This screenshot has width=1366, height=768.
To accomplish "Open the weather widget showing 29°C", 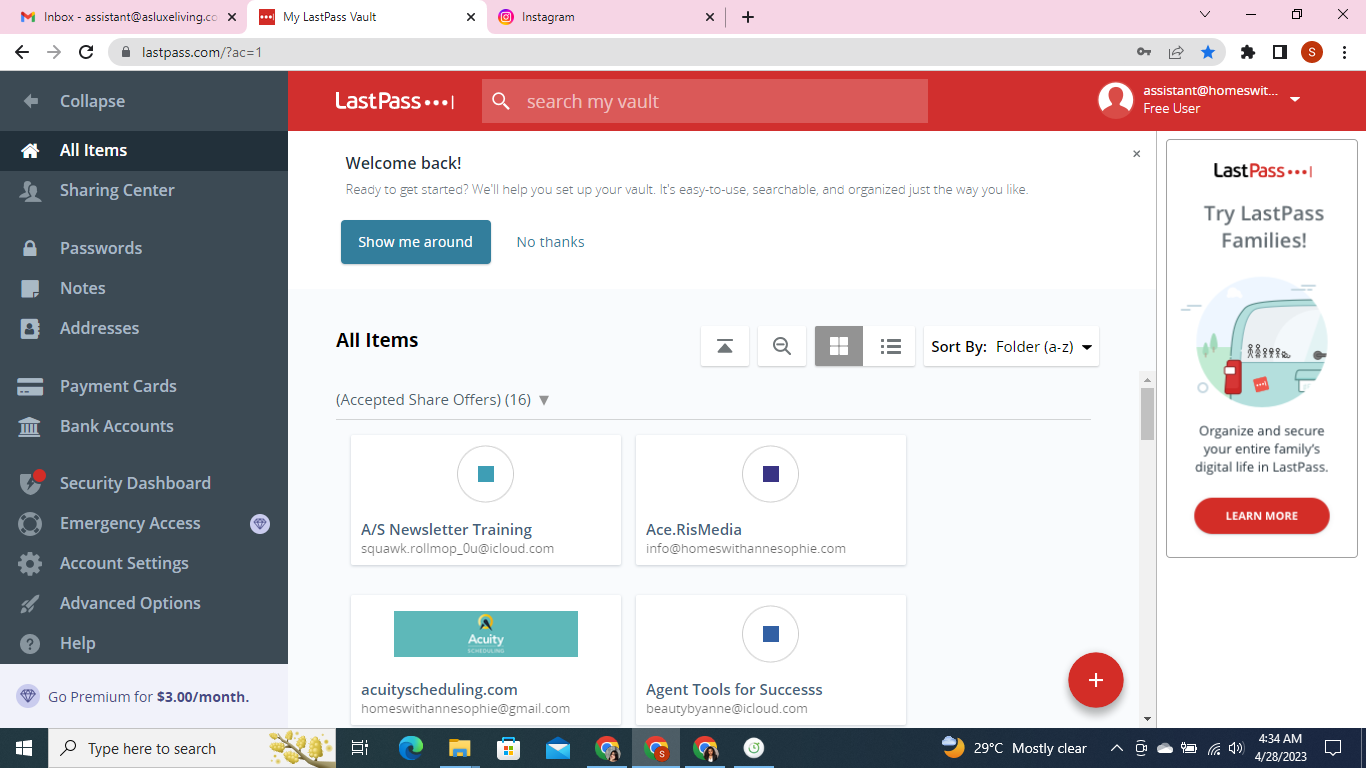I will click(x=1014, y=748).
